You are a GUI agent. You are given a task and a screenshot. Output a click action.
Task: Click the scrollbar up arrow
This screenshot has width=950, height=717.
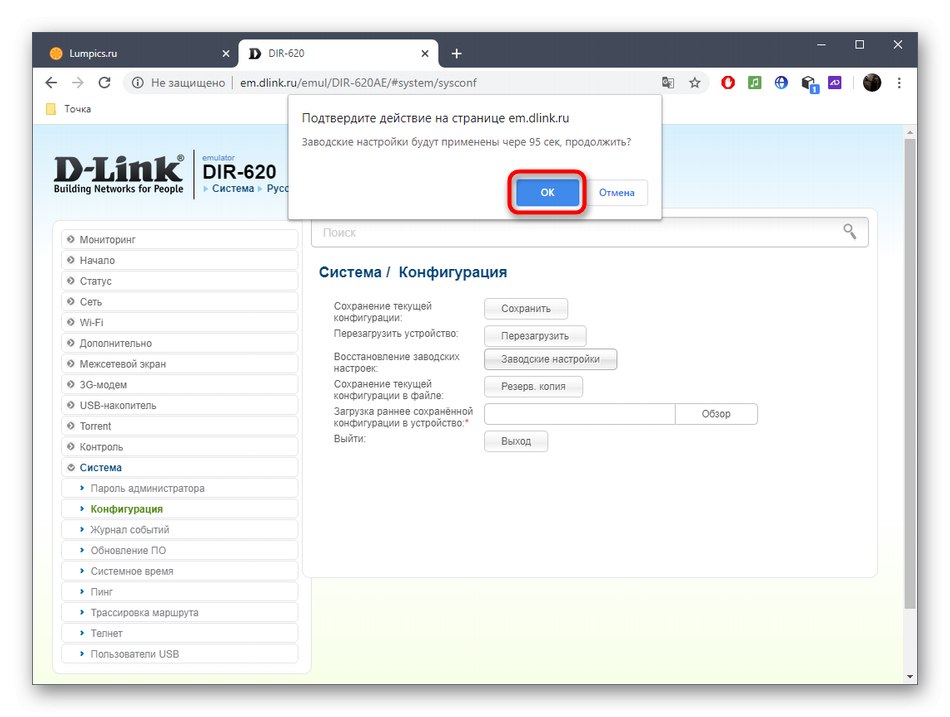point(910,132)
